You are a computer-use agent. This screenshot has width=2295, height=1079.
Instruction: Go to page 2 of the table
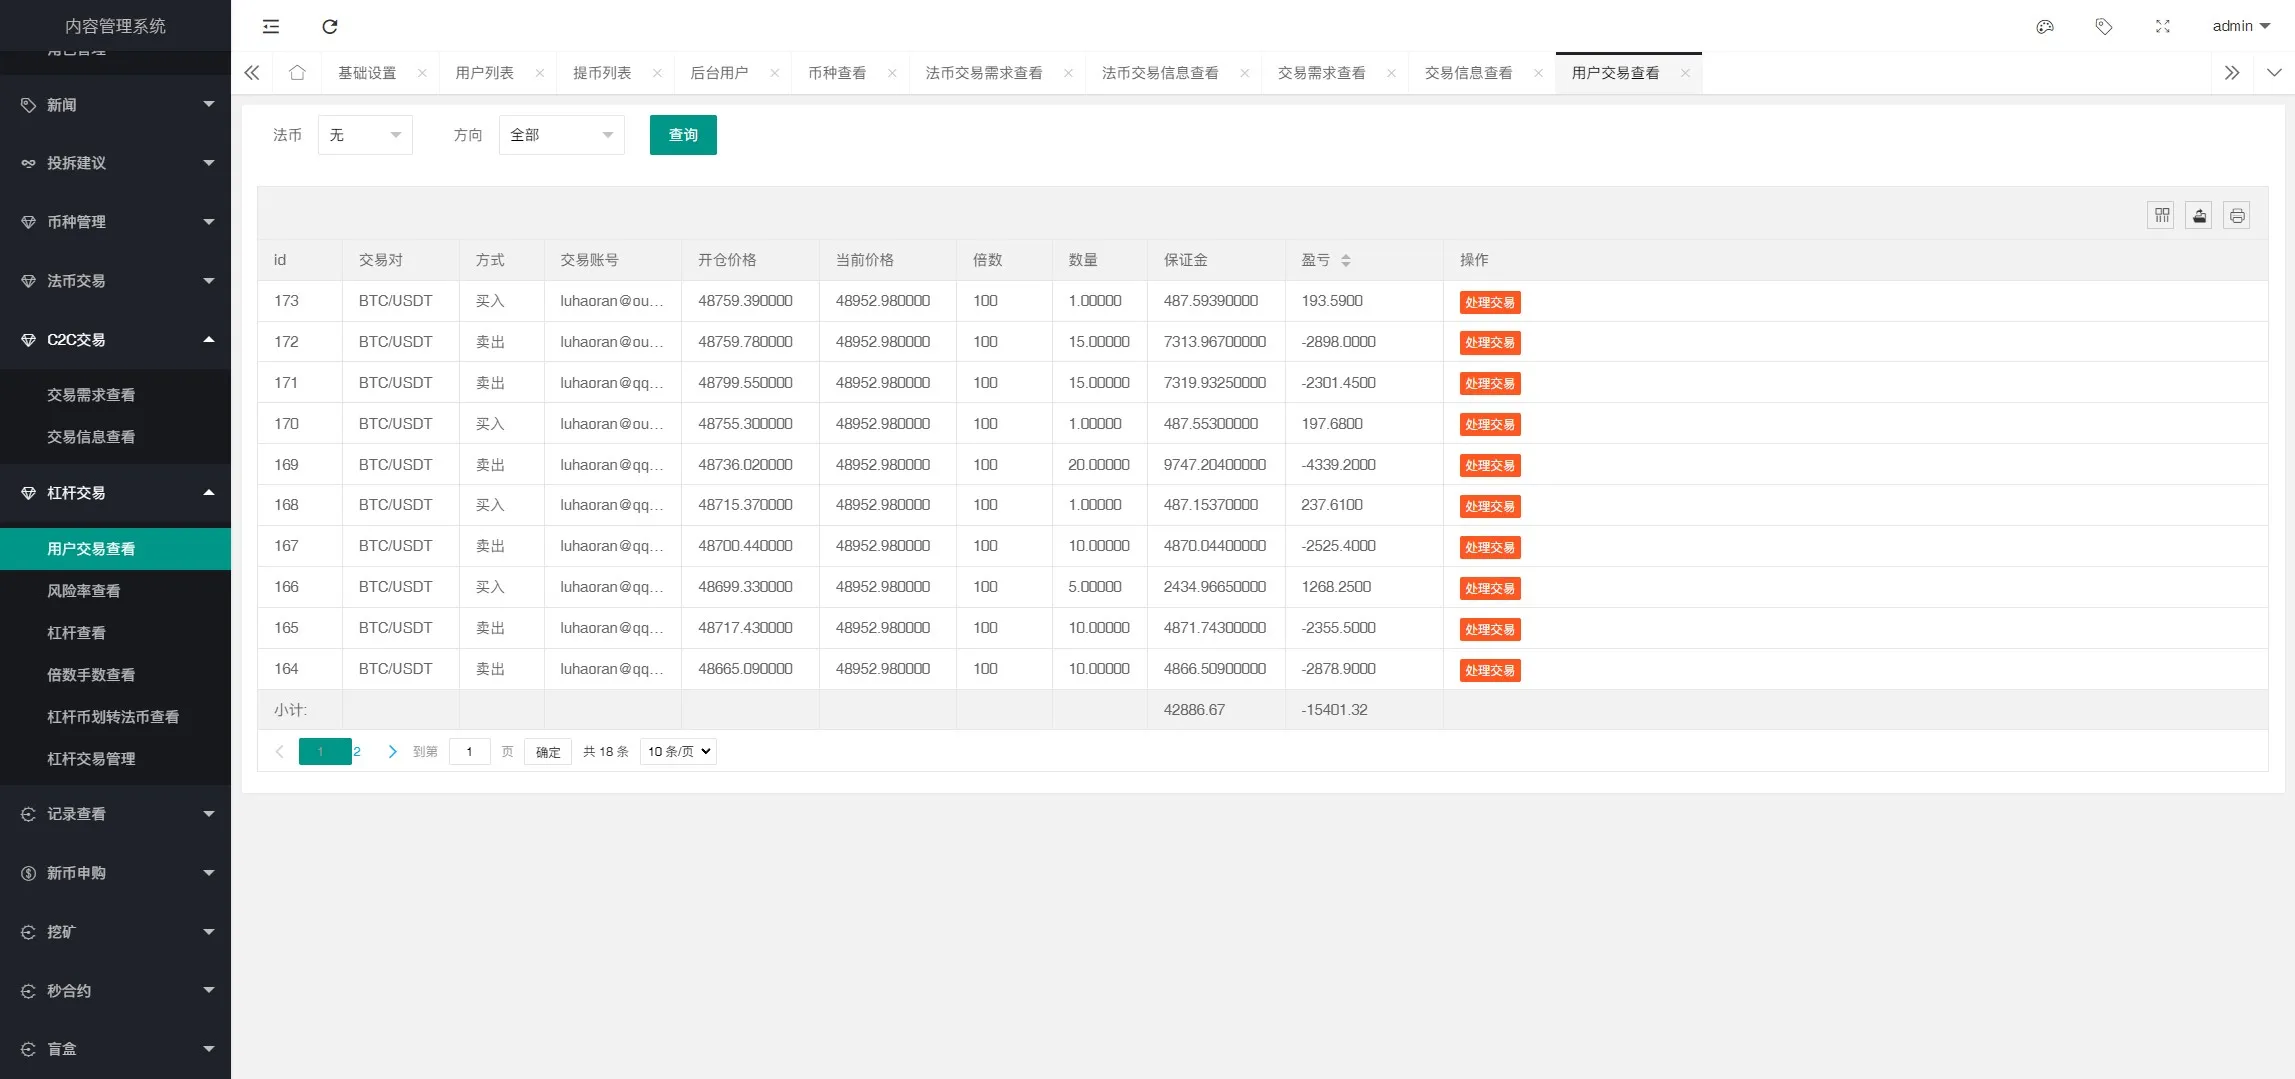pyautogui.click(x=357, y=751)
